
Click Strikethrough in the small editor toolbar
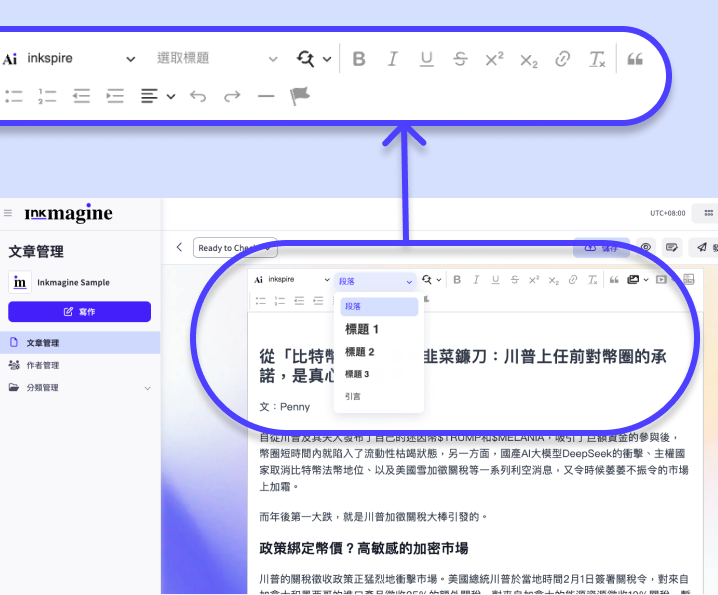click(x=515, y=279)
